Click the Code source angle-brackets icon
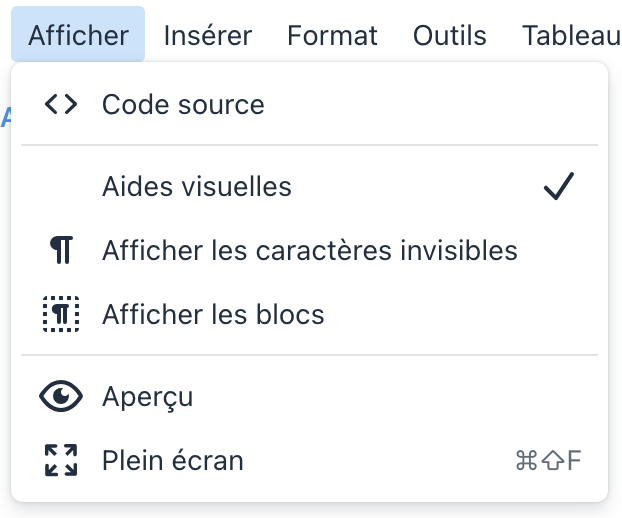This screenshot has width=622, height=518. click(61, 105)
